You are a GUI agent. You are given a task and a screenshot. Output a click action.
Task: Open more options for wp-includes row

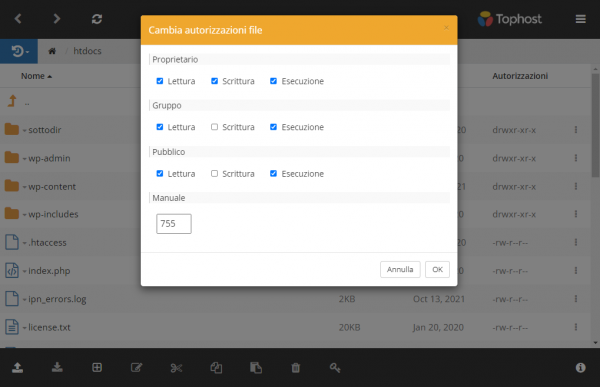[x=576, y=214]
